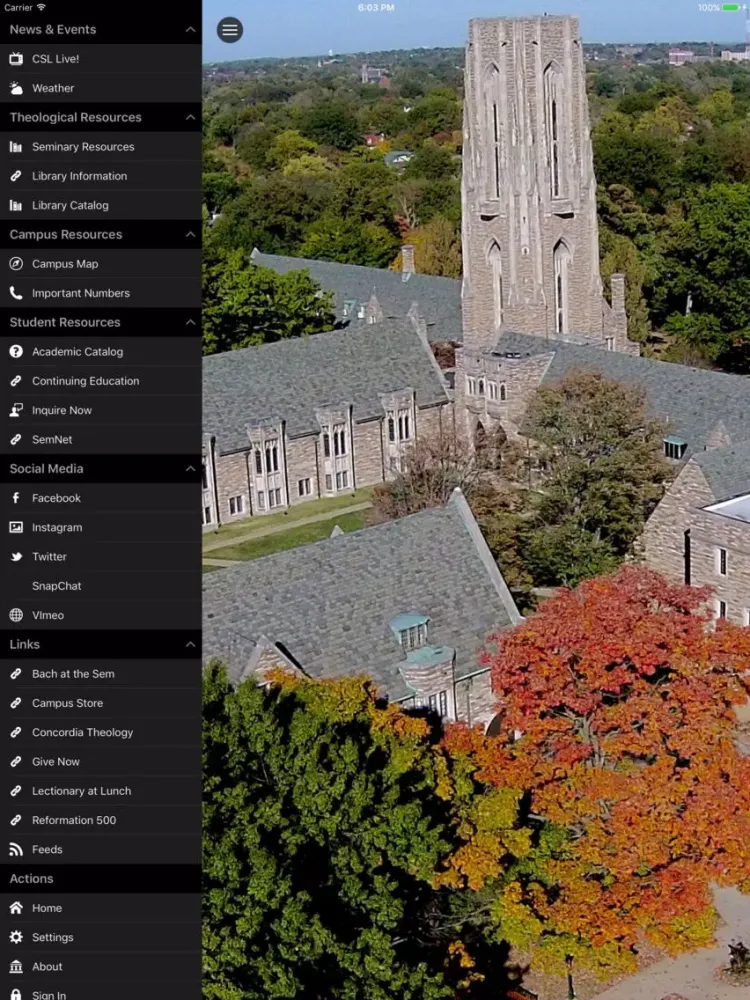The width and height of the screenshot is (750, 1000).
Task: Click the Lectionary at Lunch link icon
Action: 16,791
